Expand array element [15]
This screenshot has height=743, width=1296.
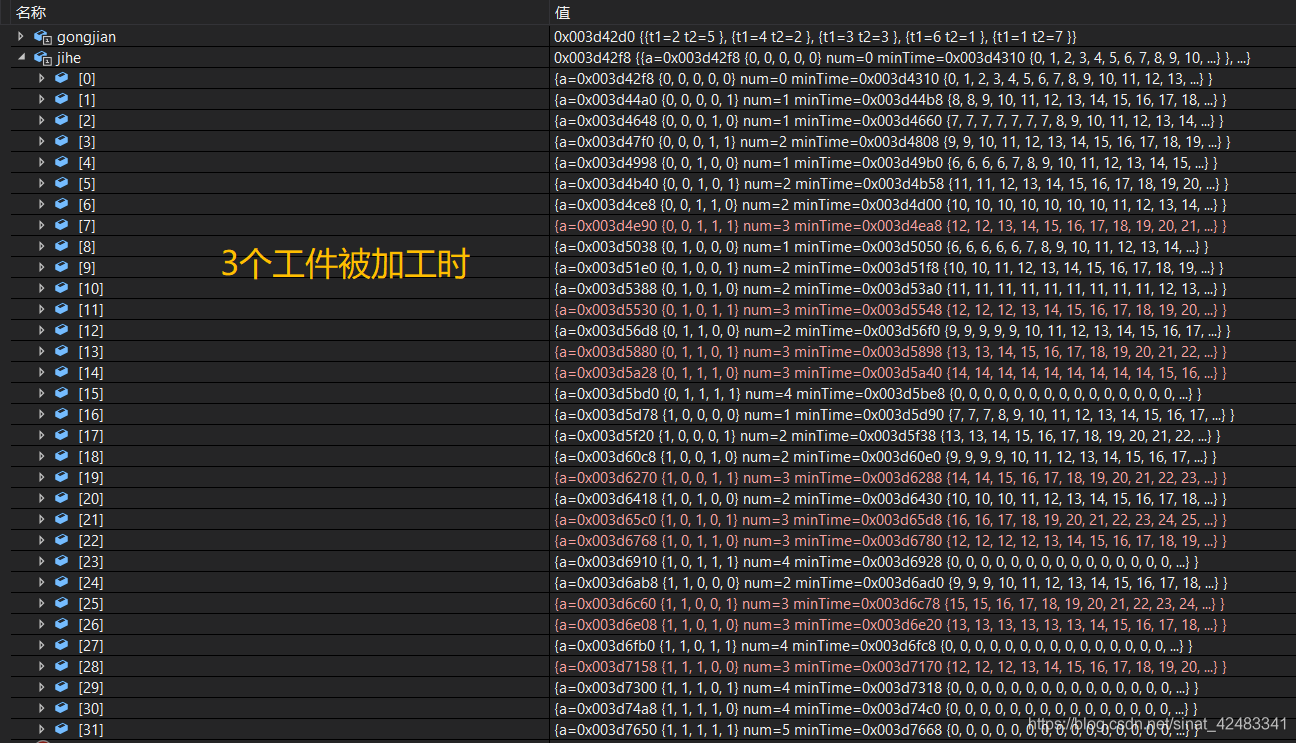41,393
